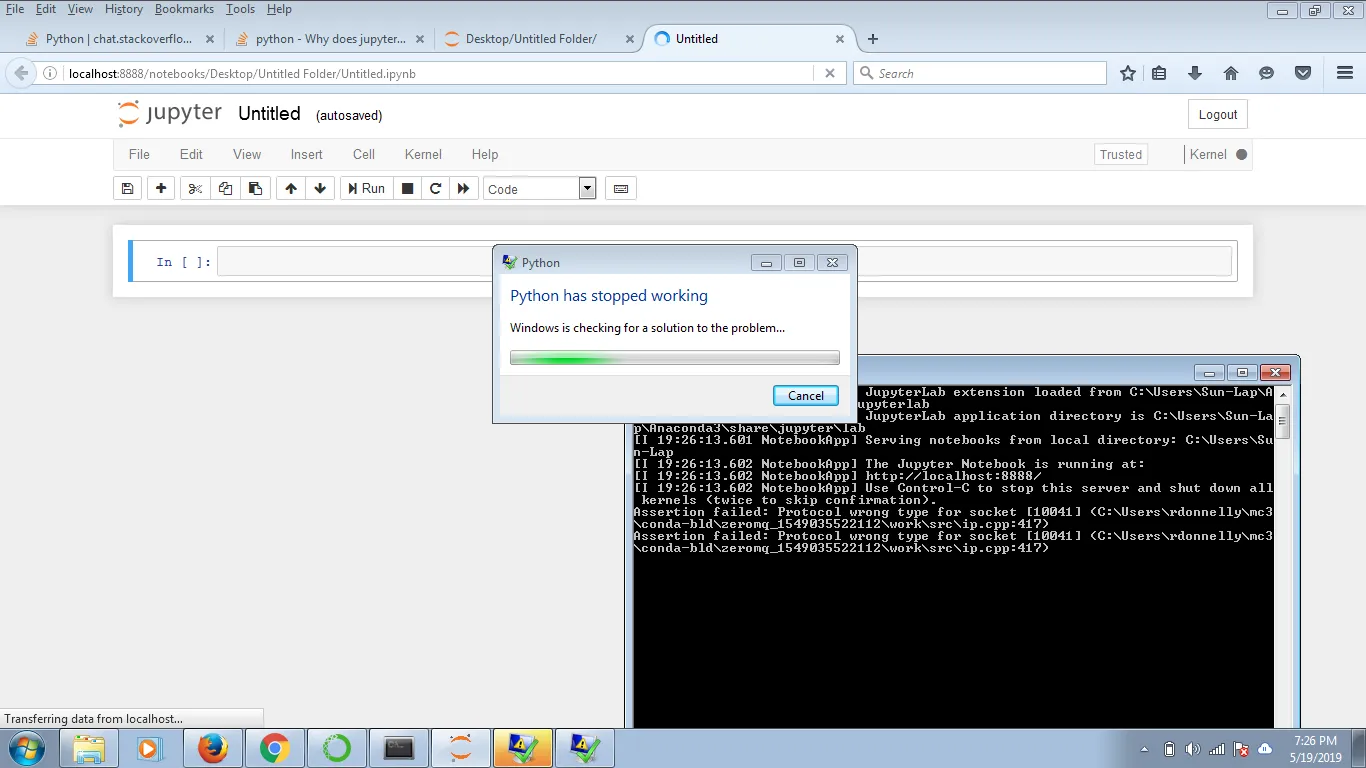
Task: Save page to Pocket icon
Action: coord(1303,73)
